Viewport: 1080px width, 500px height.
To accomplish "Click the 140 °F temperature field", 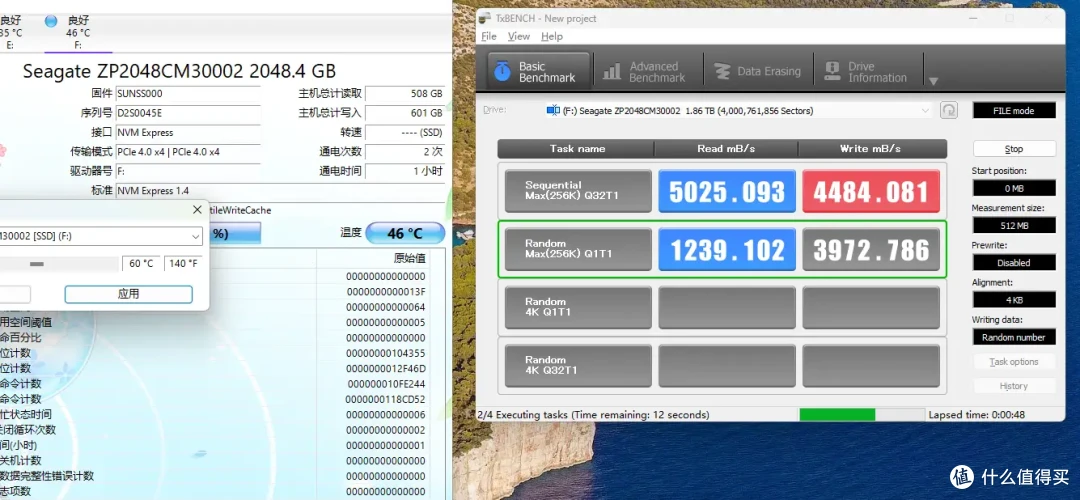I will pyautogui.click(x=183, y=264).
